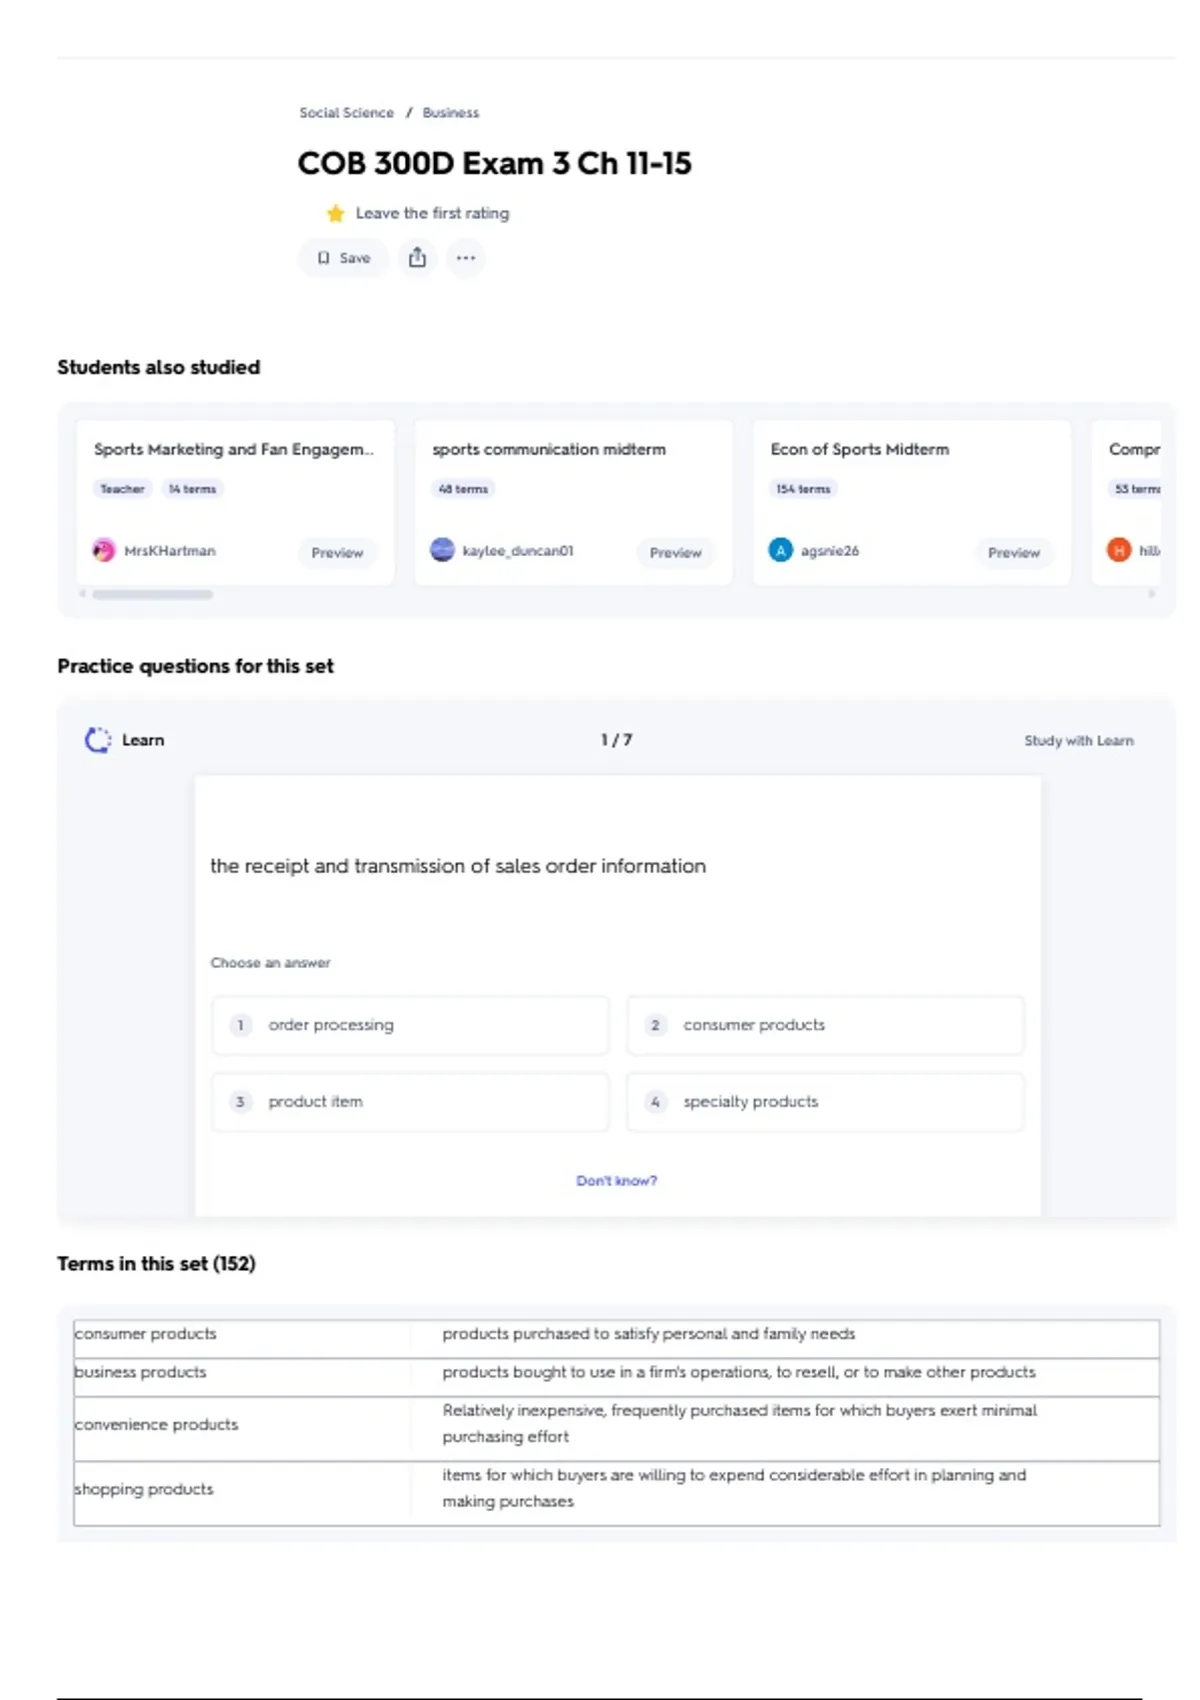Viewport: 1200px width, 1700px height.
Task: Click MrsKHartman's profile avatar
Action: [104, 550]
